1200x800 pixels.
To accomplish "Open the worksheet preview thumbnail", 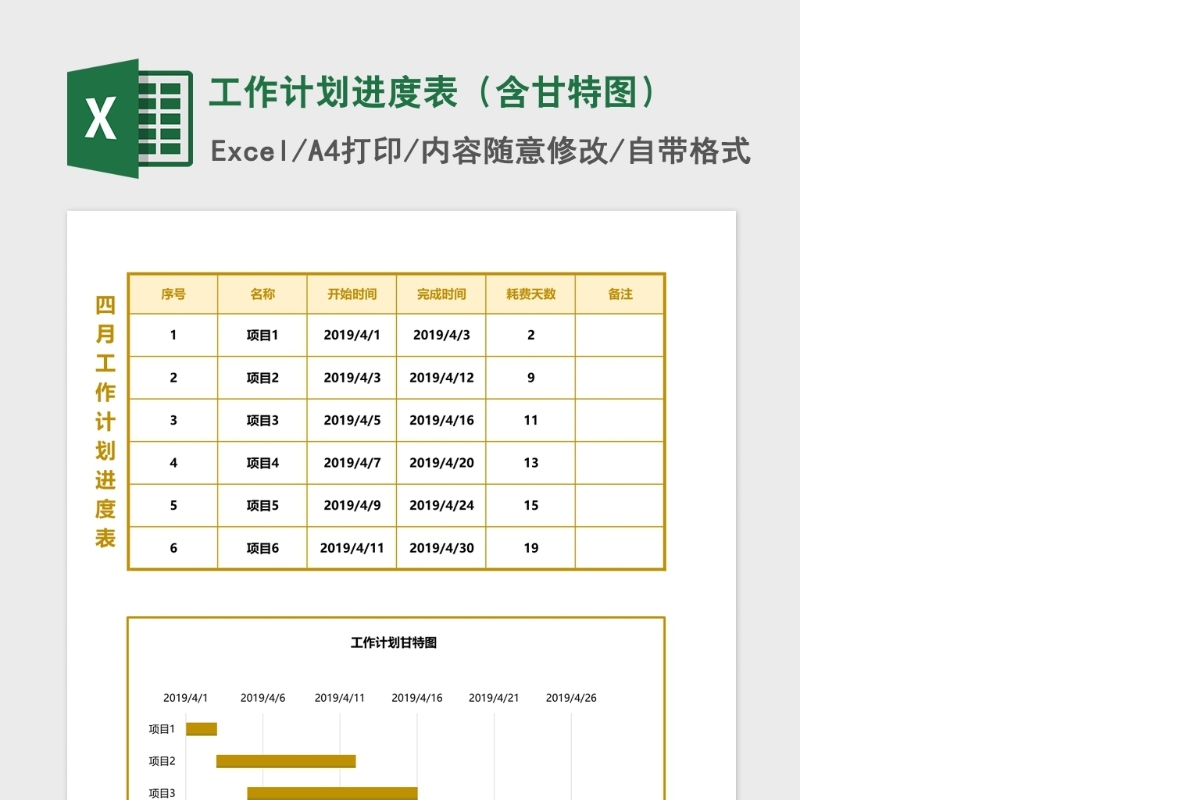I will pyautogui.click(x=401, y=505).
